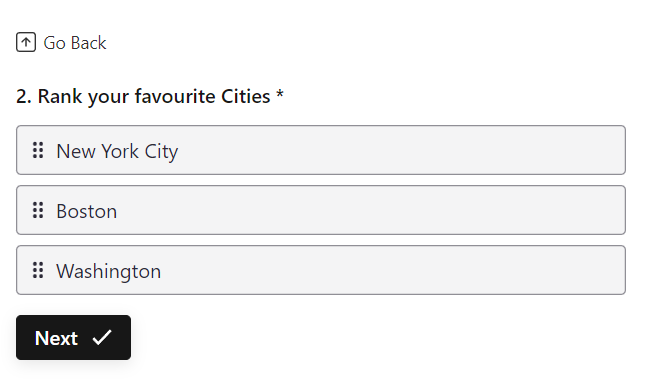Click the word City in first option
The height and width of the screenshot is (381, 652).
(x=161, y=152)
